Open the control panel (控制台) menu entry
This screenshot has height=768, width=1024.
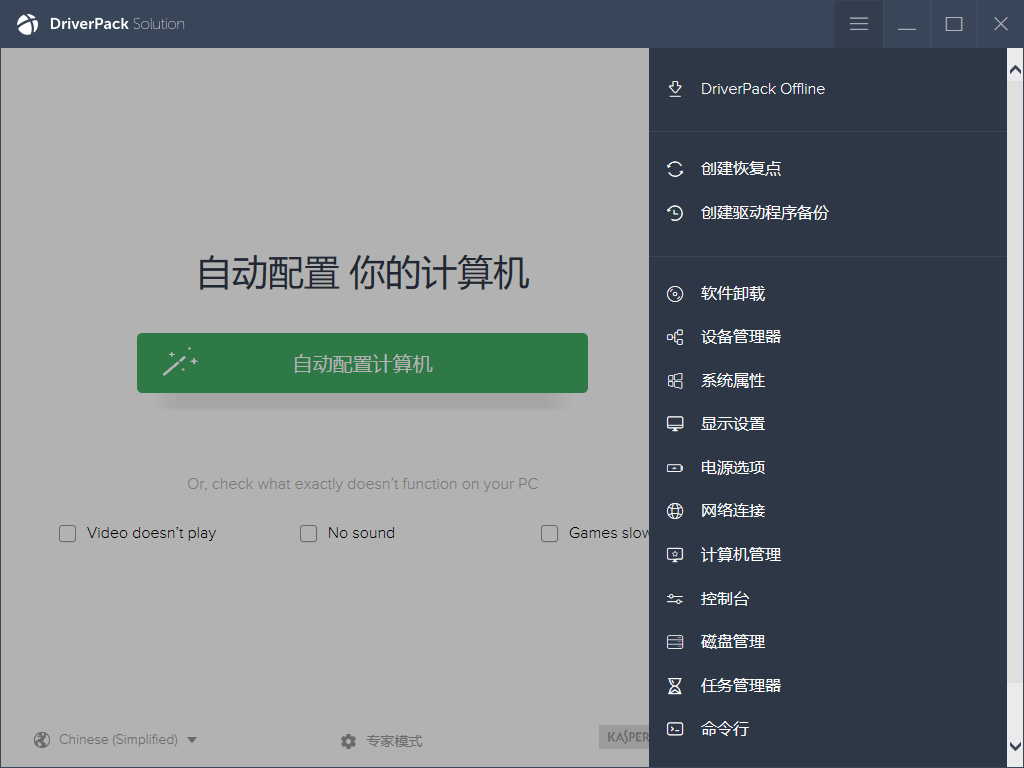coord(724,599)
